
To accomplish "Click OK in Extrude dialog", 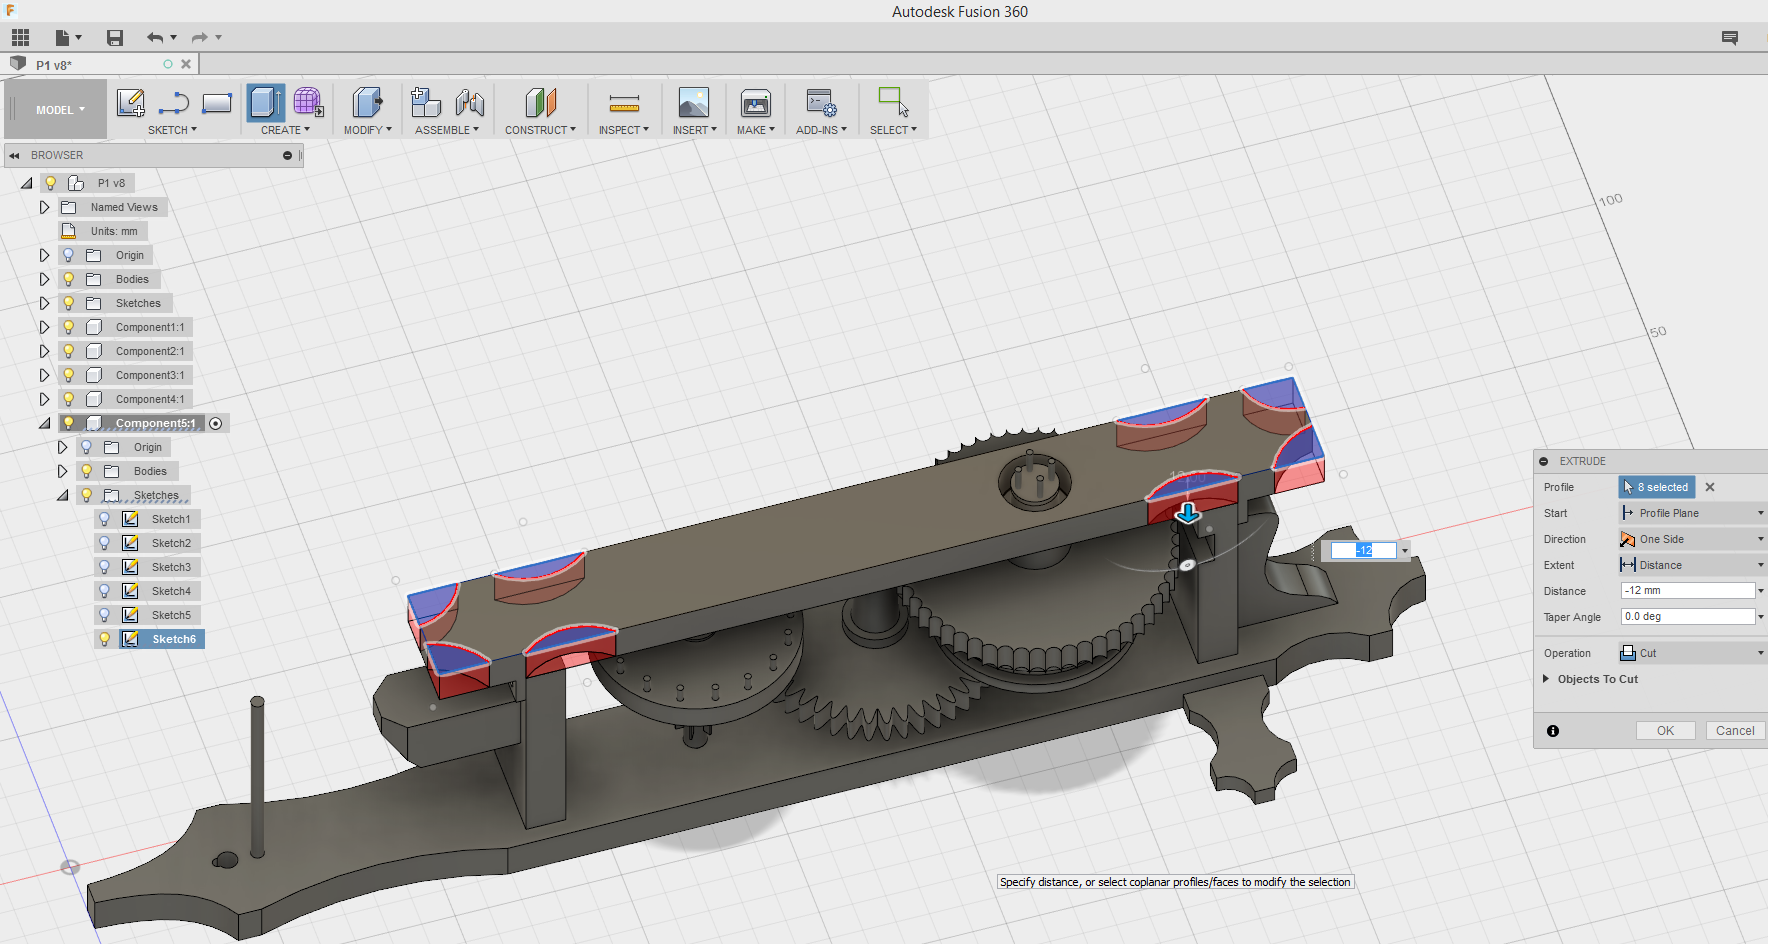I will coord(1665,731).
